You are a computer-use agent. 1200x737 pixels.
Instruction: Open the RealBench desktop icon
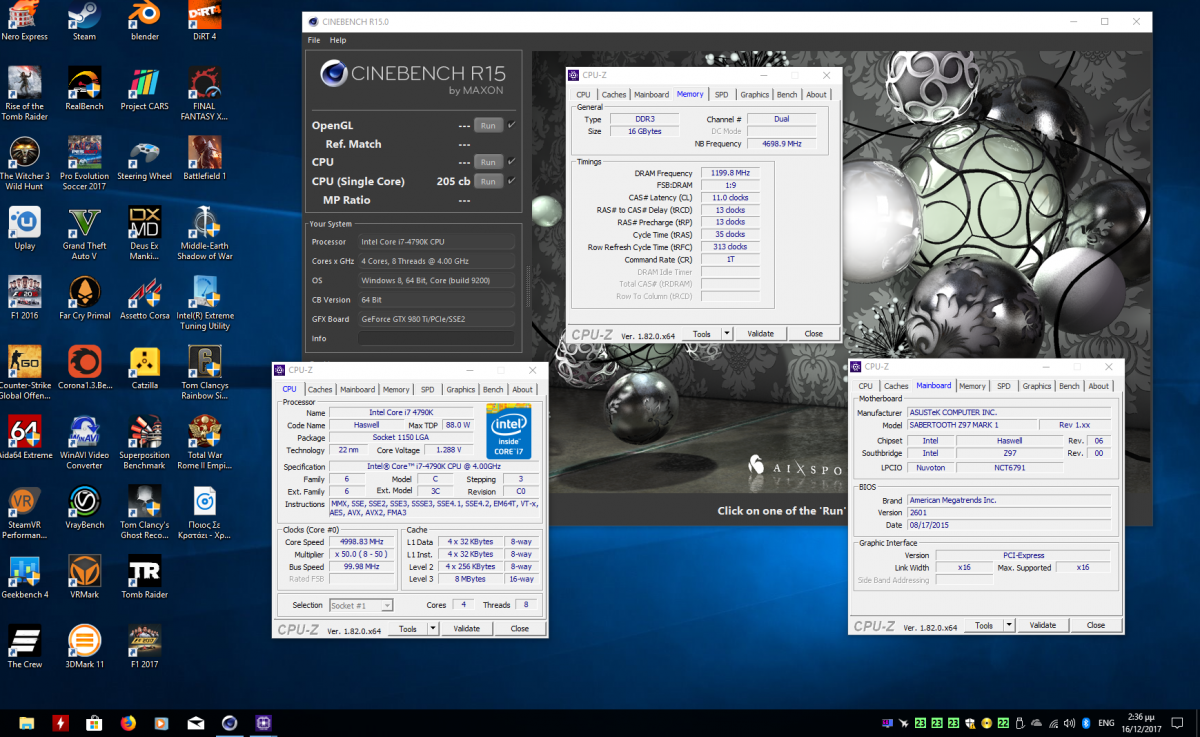pos(84,89)
